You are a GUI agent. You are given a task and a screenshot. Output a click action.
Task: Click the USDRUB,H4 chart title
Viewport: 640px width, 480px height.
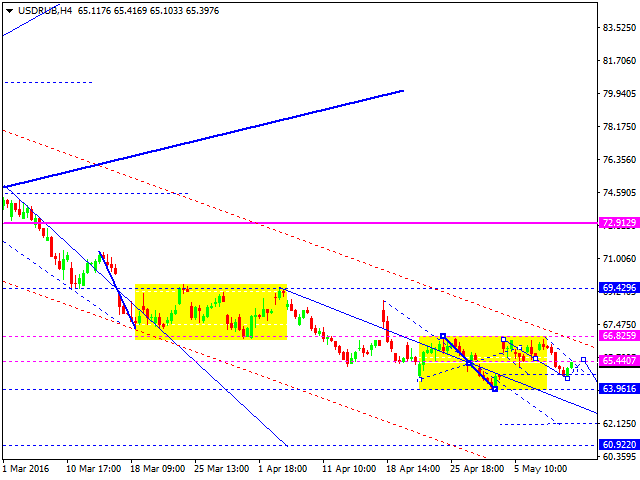click(45, 11)
